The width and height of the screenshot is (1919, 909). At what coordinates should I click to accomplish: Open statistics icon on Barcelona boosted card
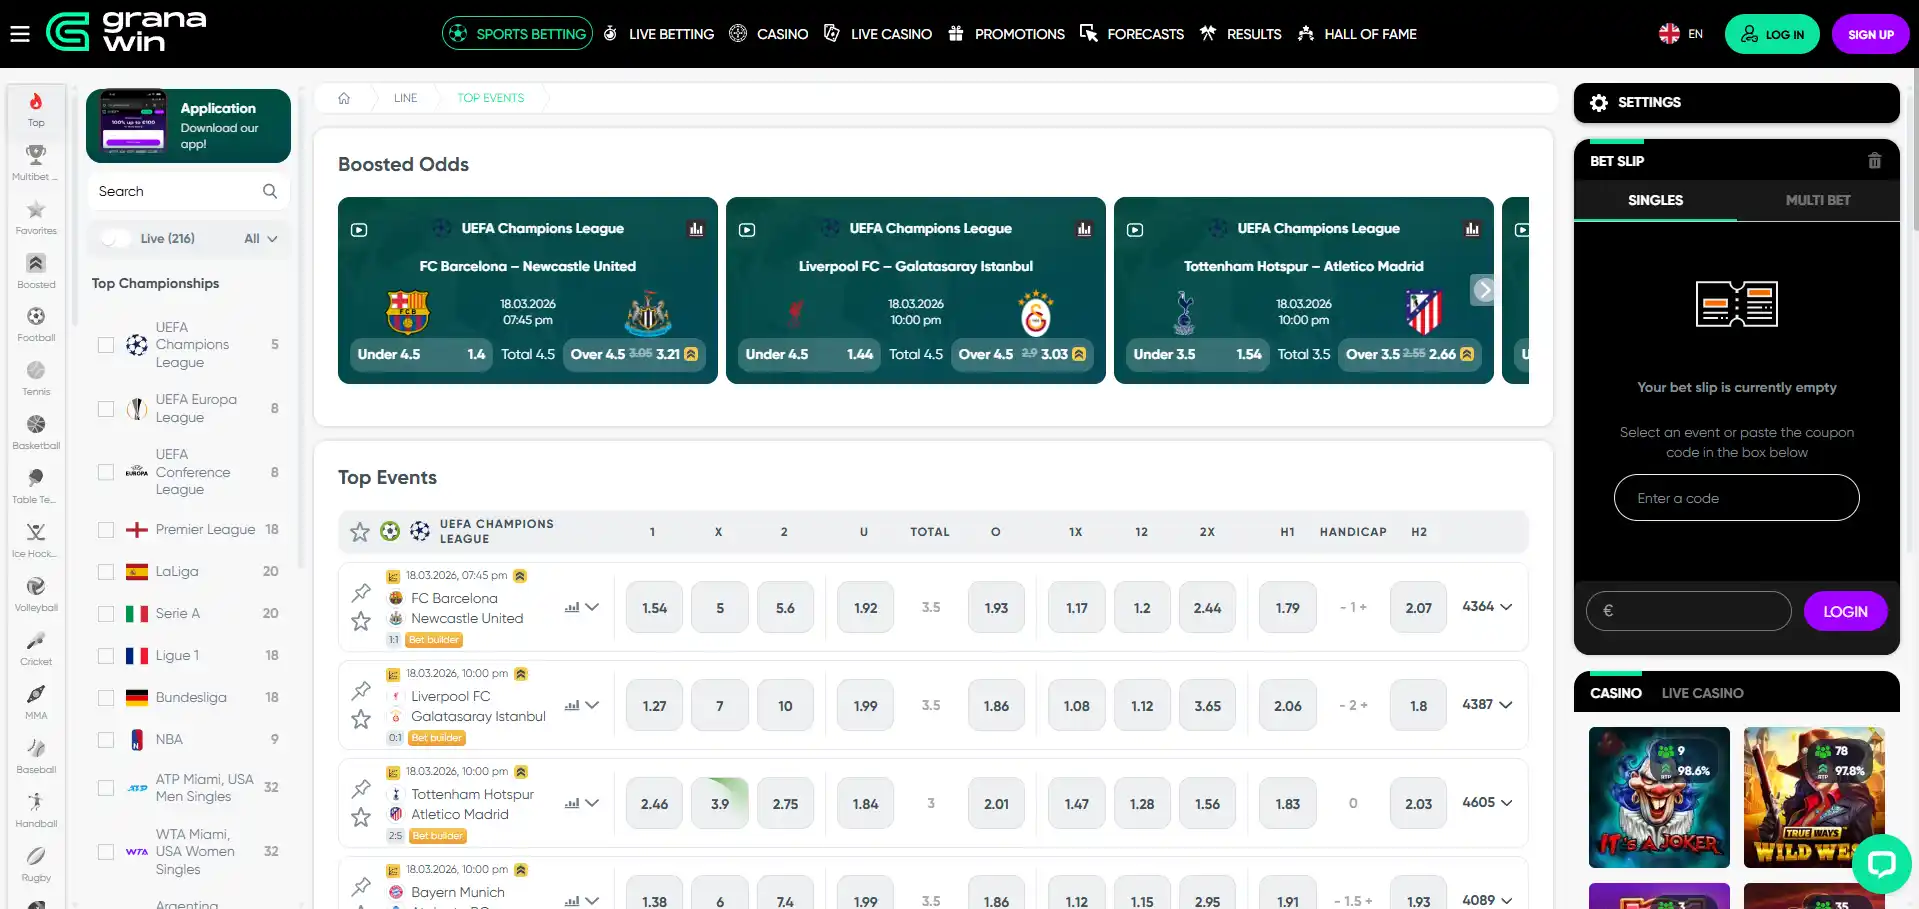click(696, 229)
